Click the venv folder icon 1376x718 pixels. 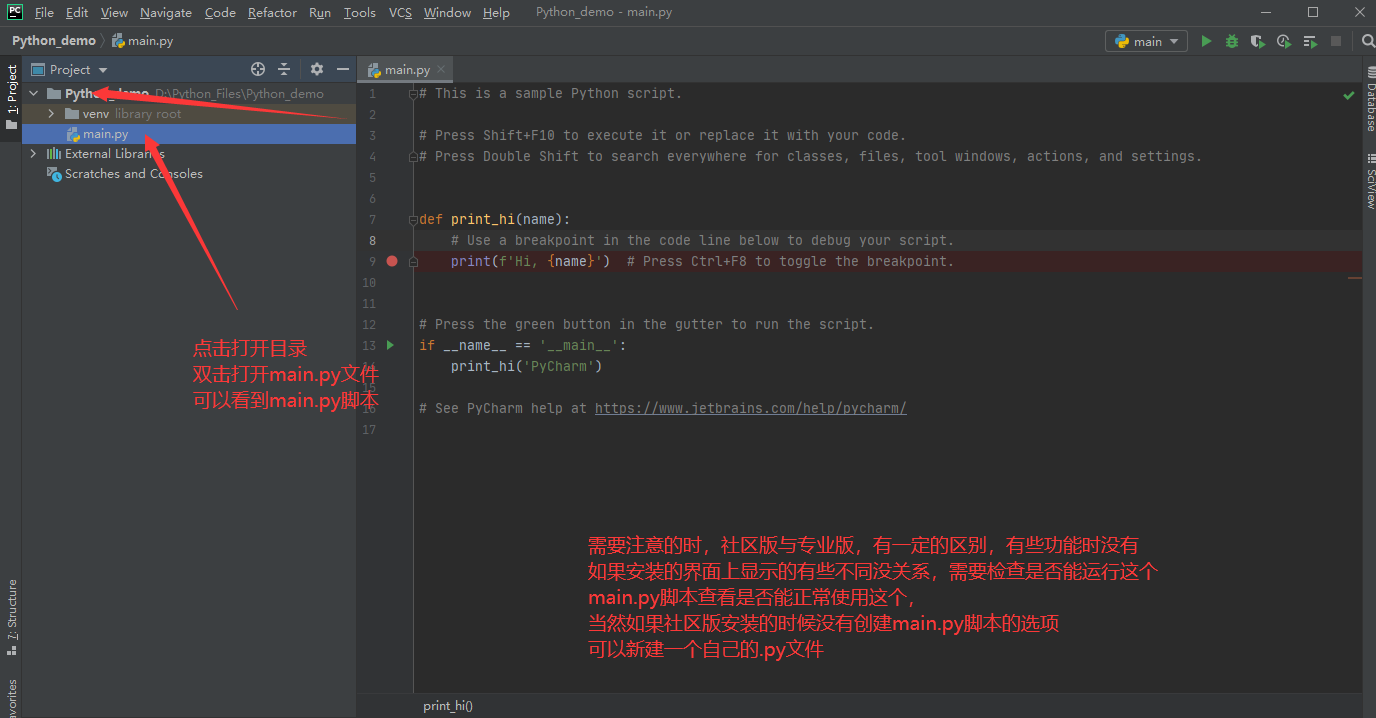click(x=72, y=114)
